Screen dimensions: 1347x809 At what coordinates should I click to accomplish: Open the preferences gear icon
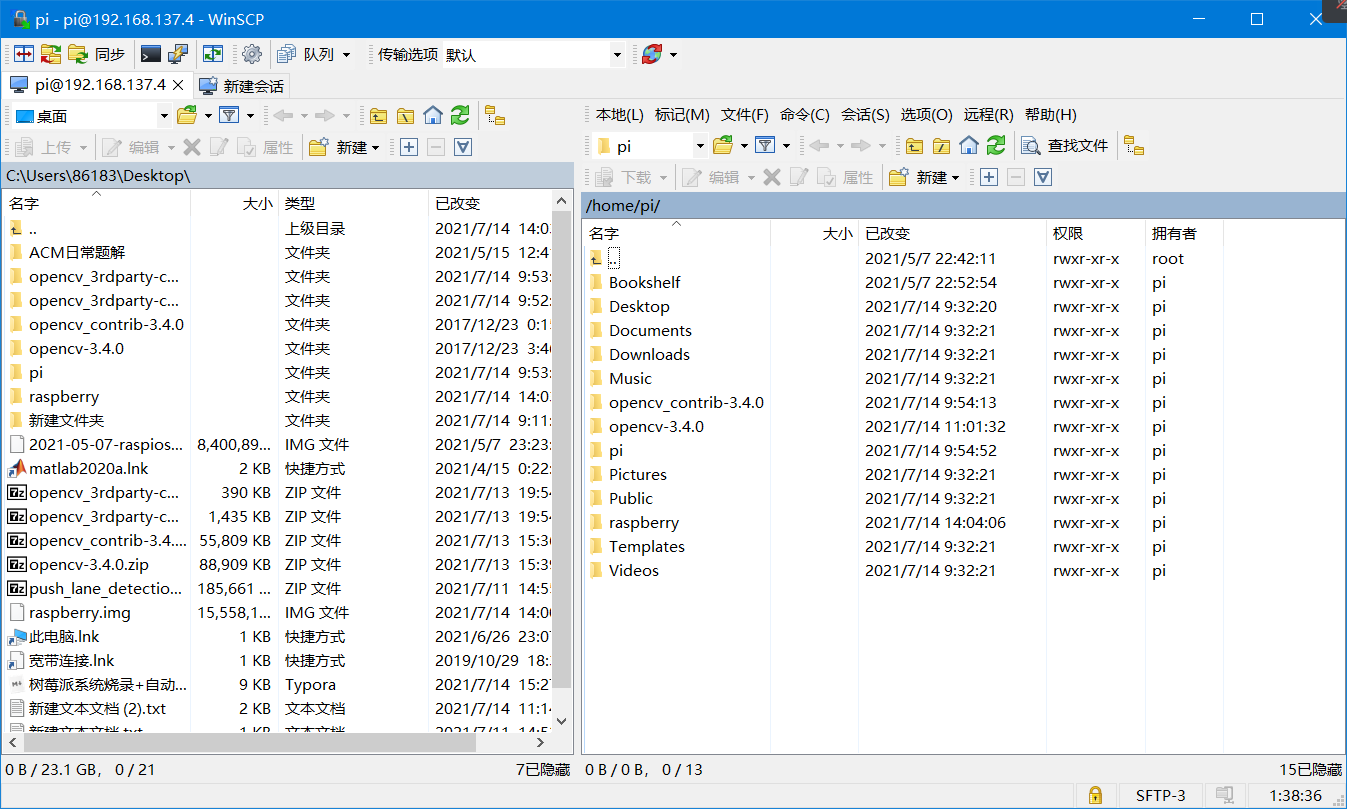click(x=252, y=54)
